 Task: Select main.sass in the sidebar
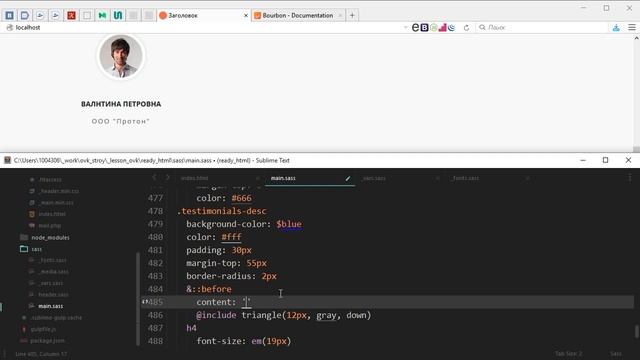tap(51, 306)
